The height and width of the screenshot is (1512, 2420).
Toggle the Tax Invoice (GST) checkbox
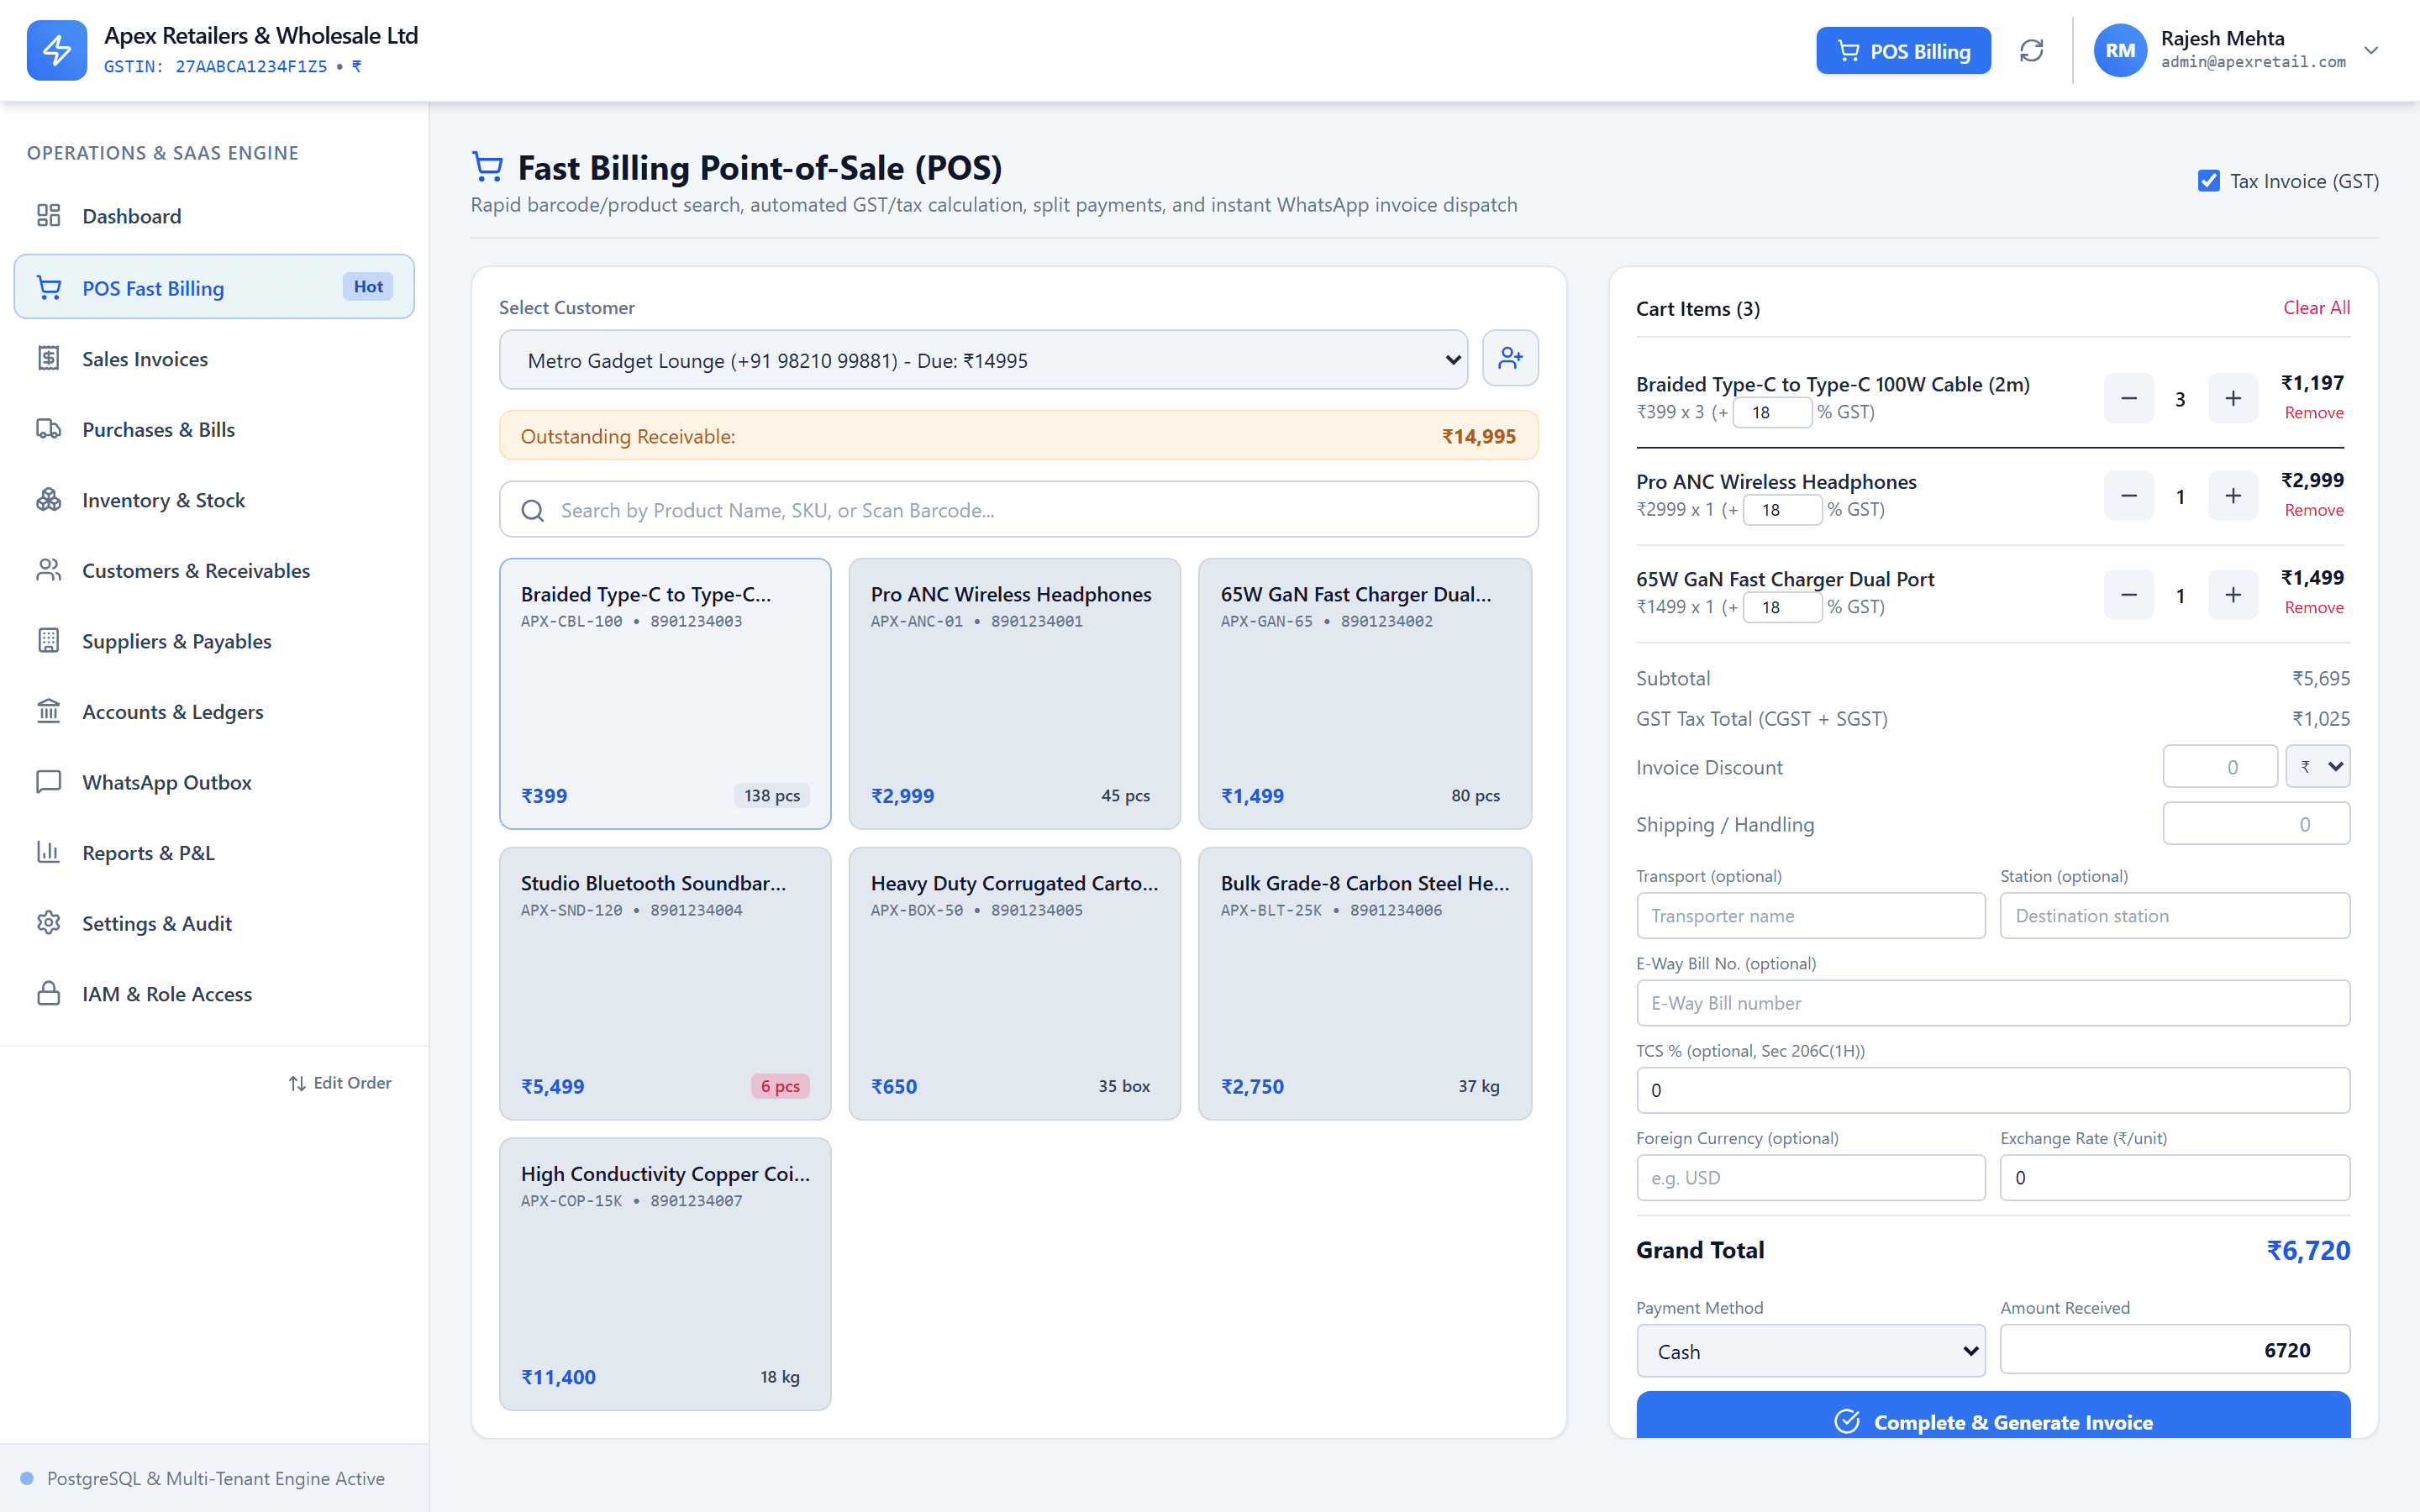[x=2209, y=181]
